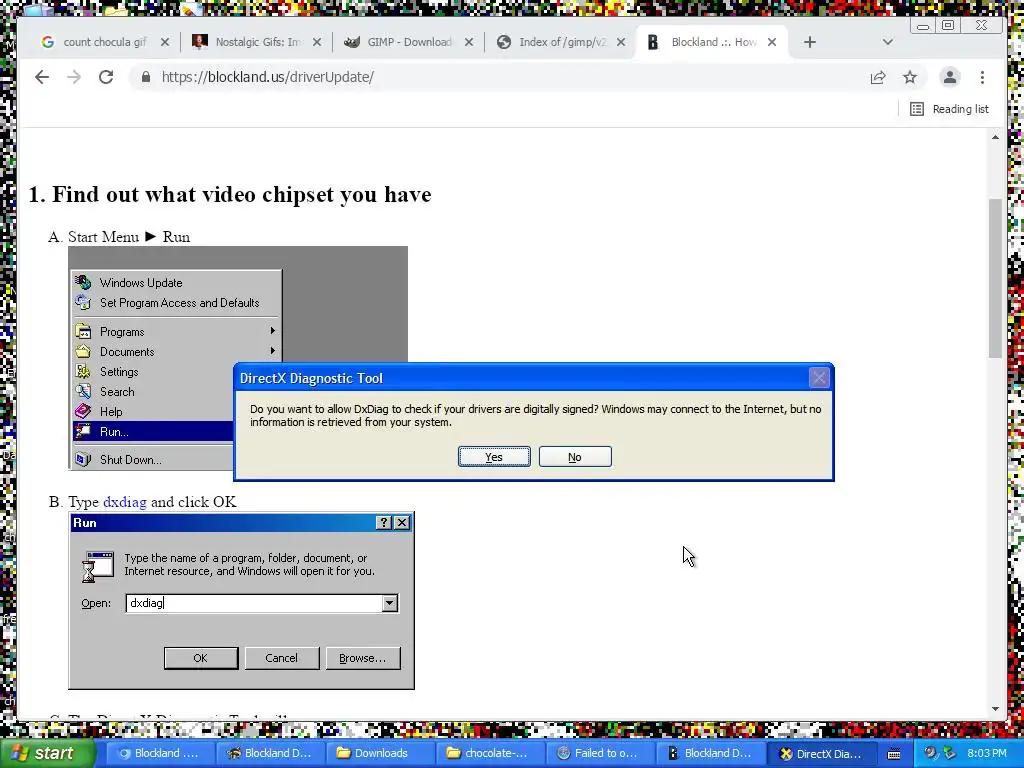This screenshot has height=768, width=1024.
Task: Switch to the Nostalgic Gifs tab
Action: coord(248,42)
